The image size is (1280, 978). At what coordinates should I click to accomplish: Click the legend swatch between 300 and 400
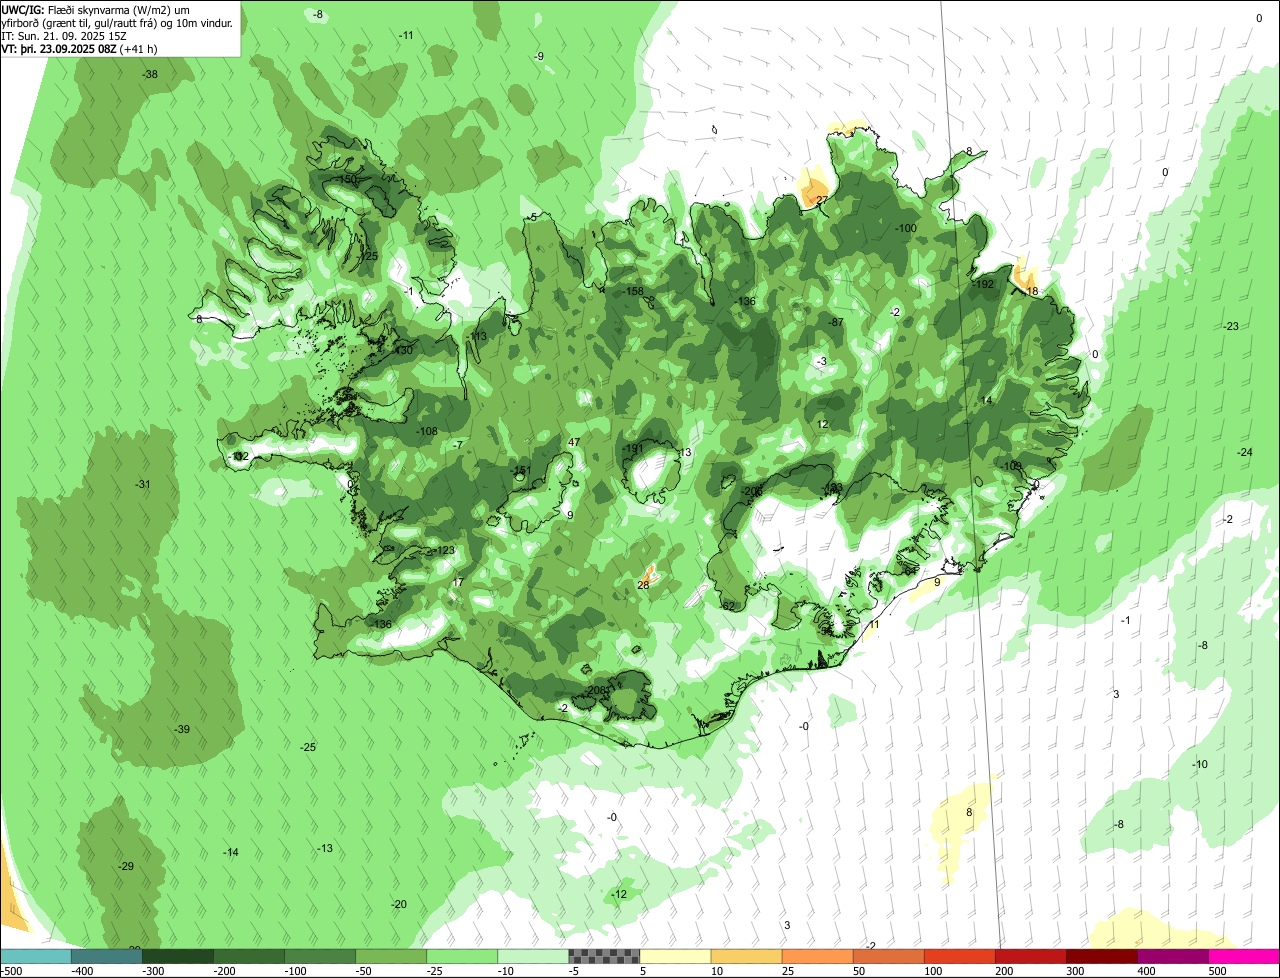click(1101, 956)
